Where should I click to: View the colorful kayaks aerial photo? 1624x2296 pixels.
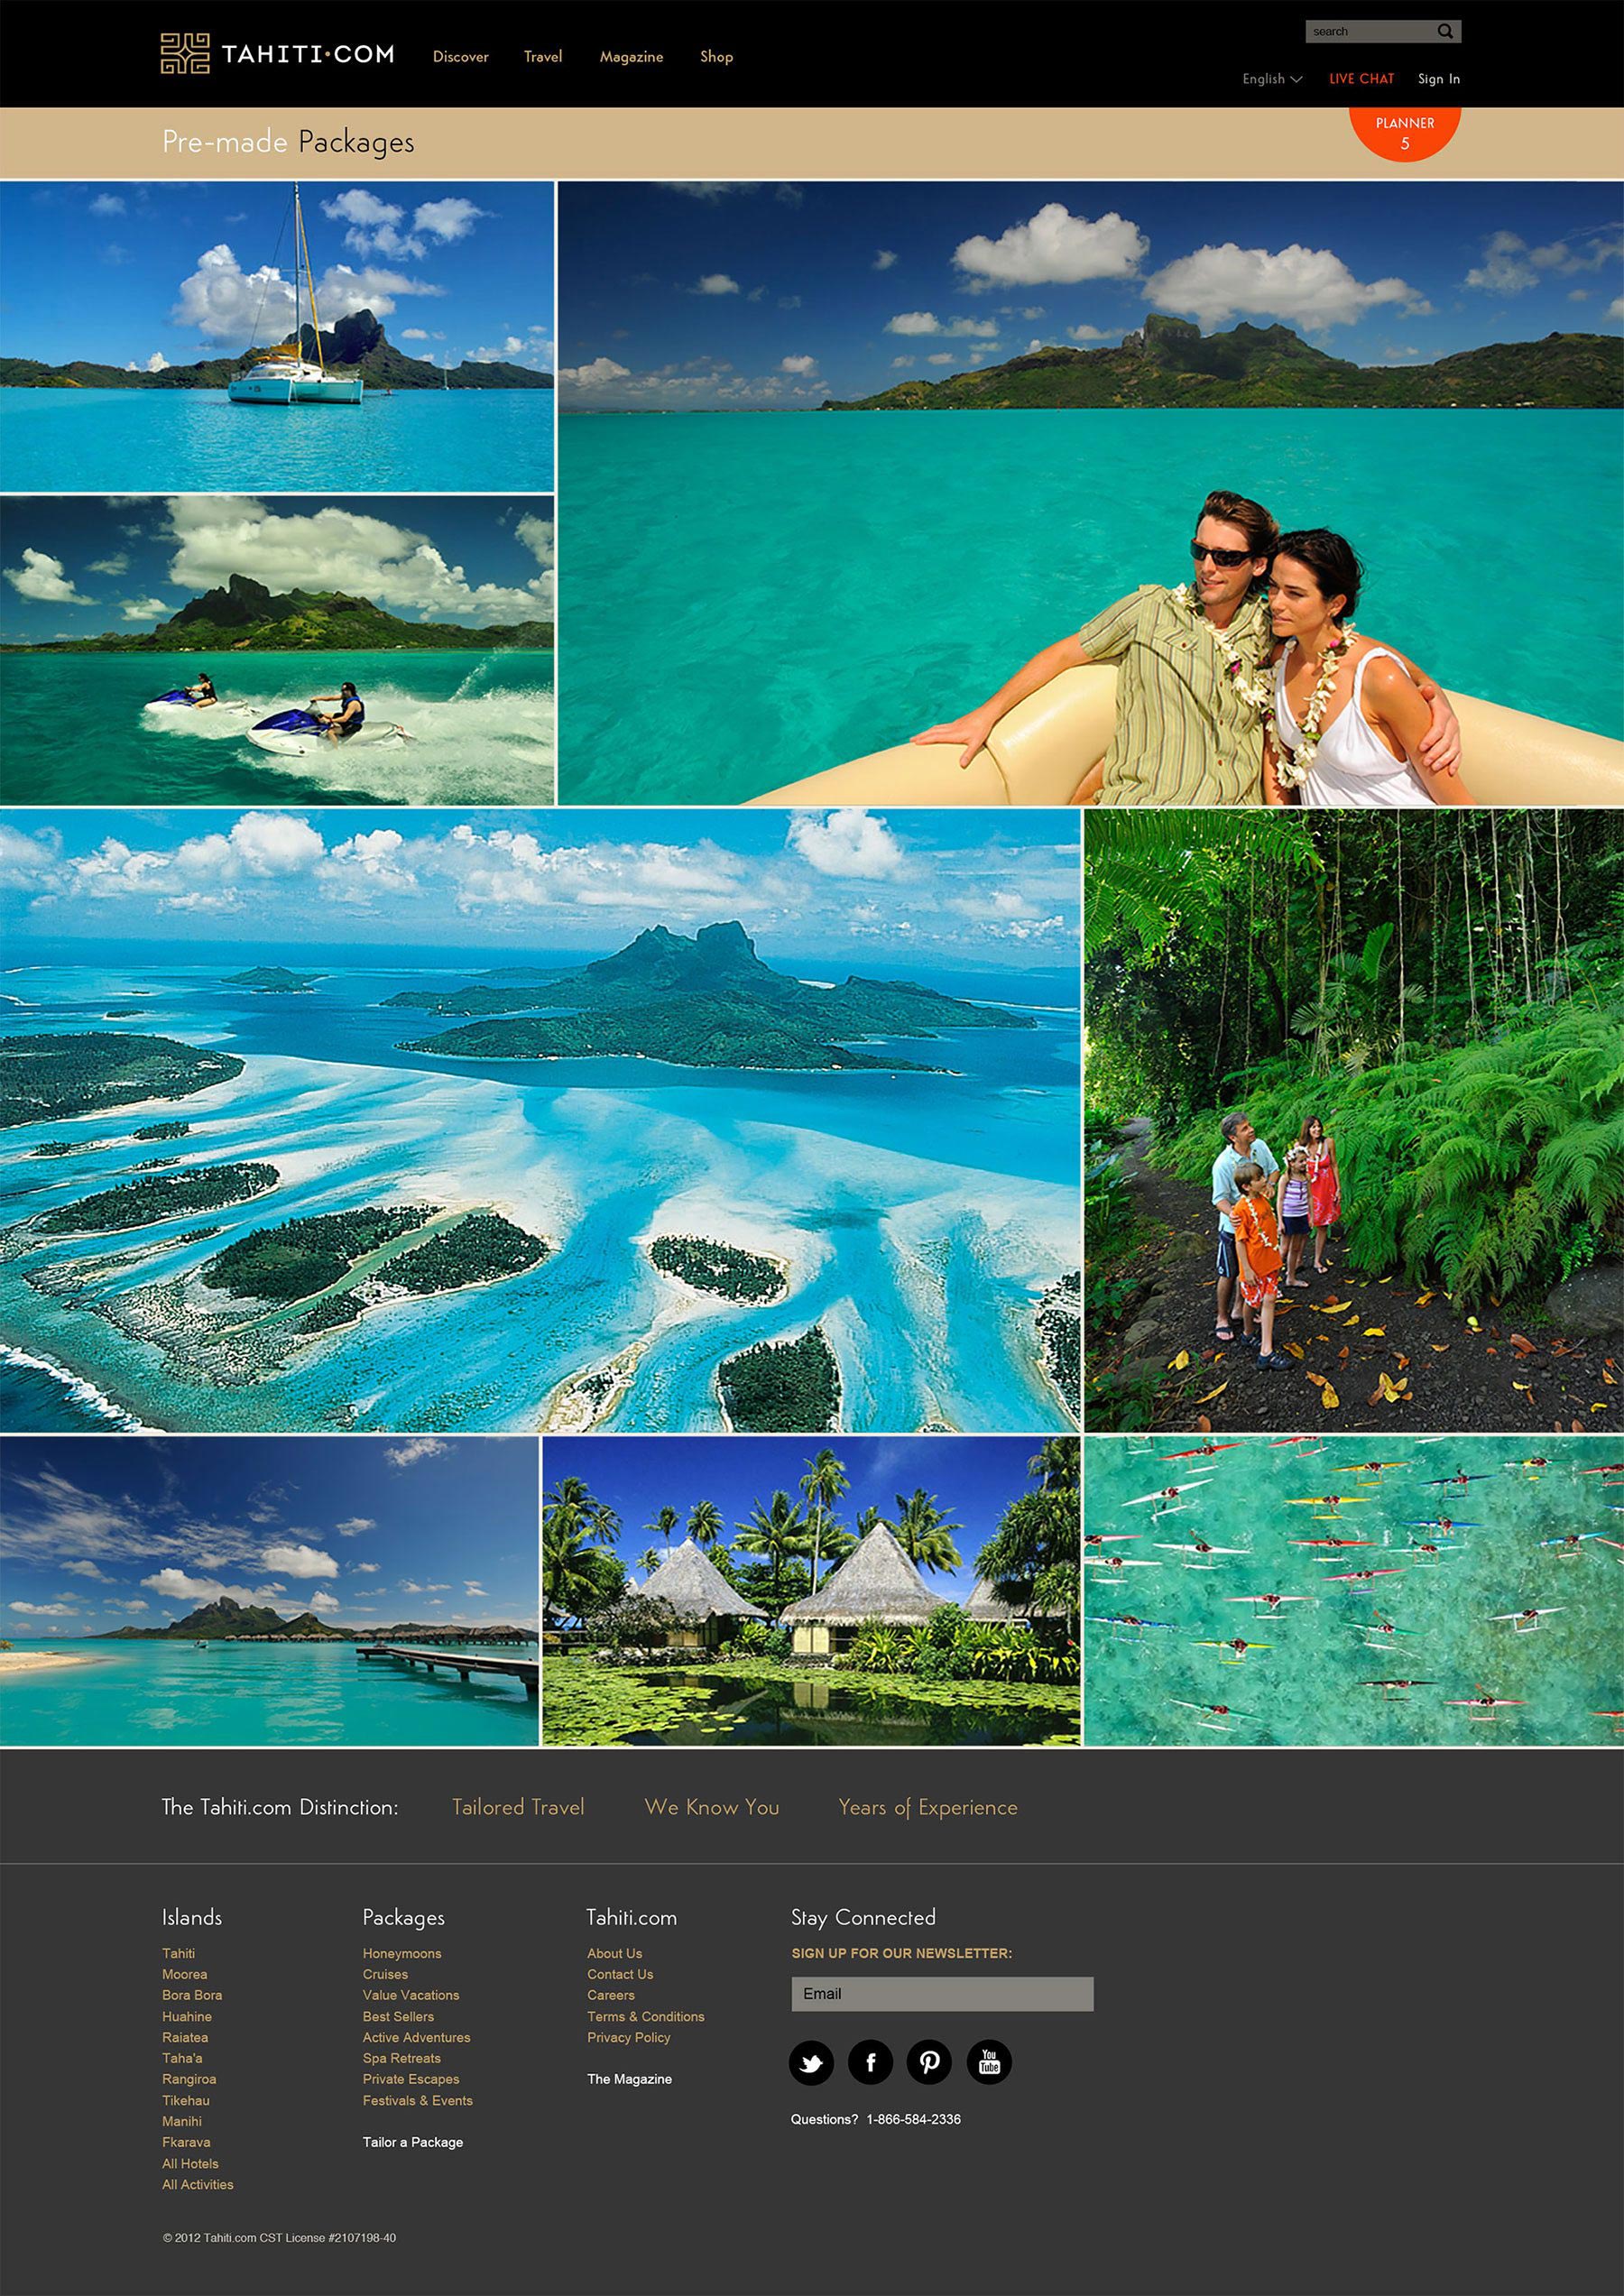(x=1353, y=1591)
